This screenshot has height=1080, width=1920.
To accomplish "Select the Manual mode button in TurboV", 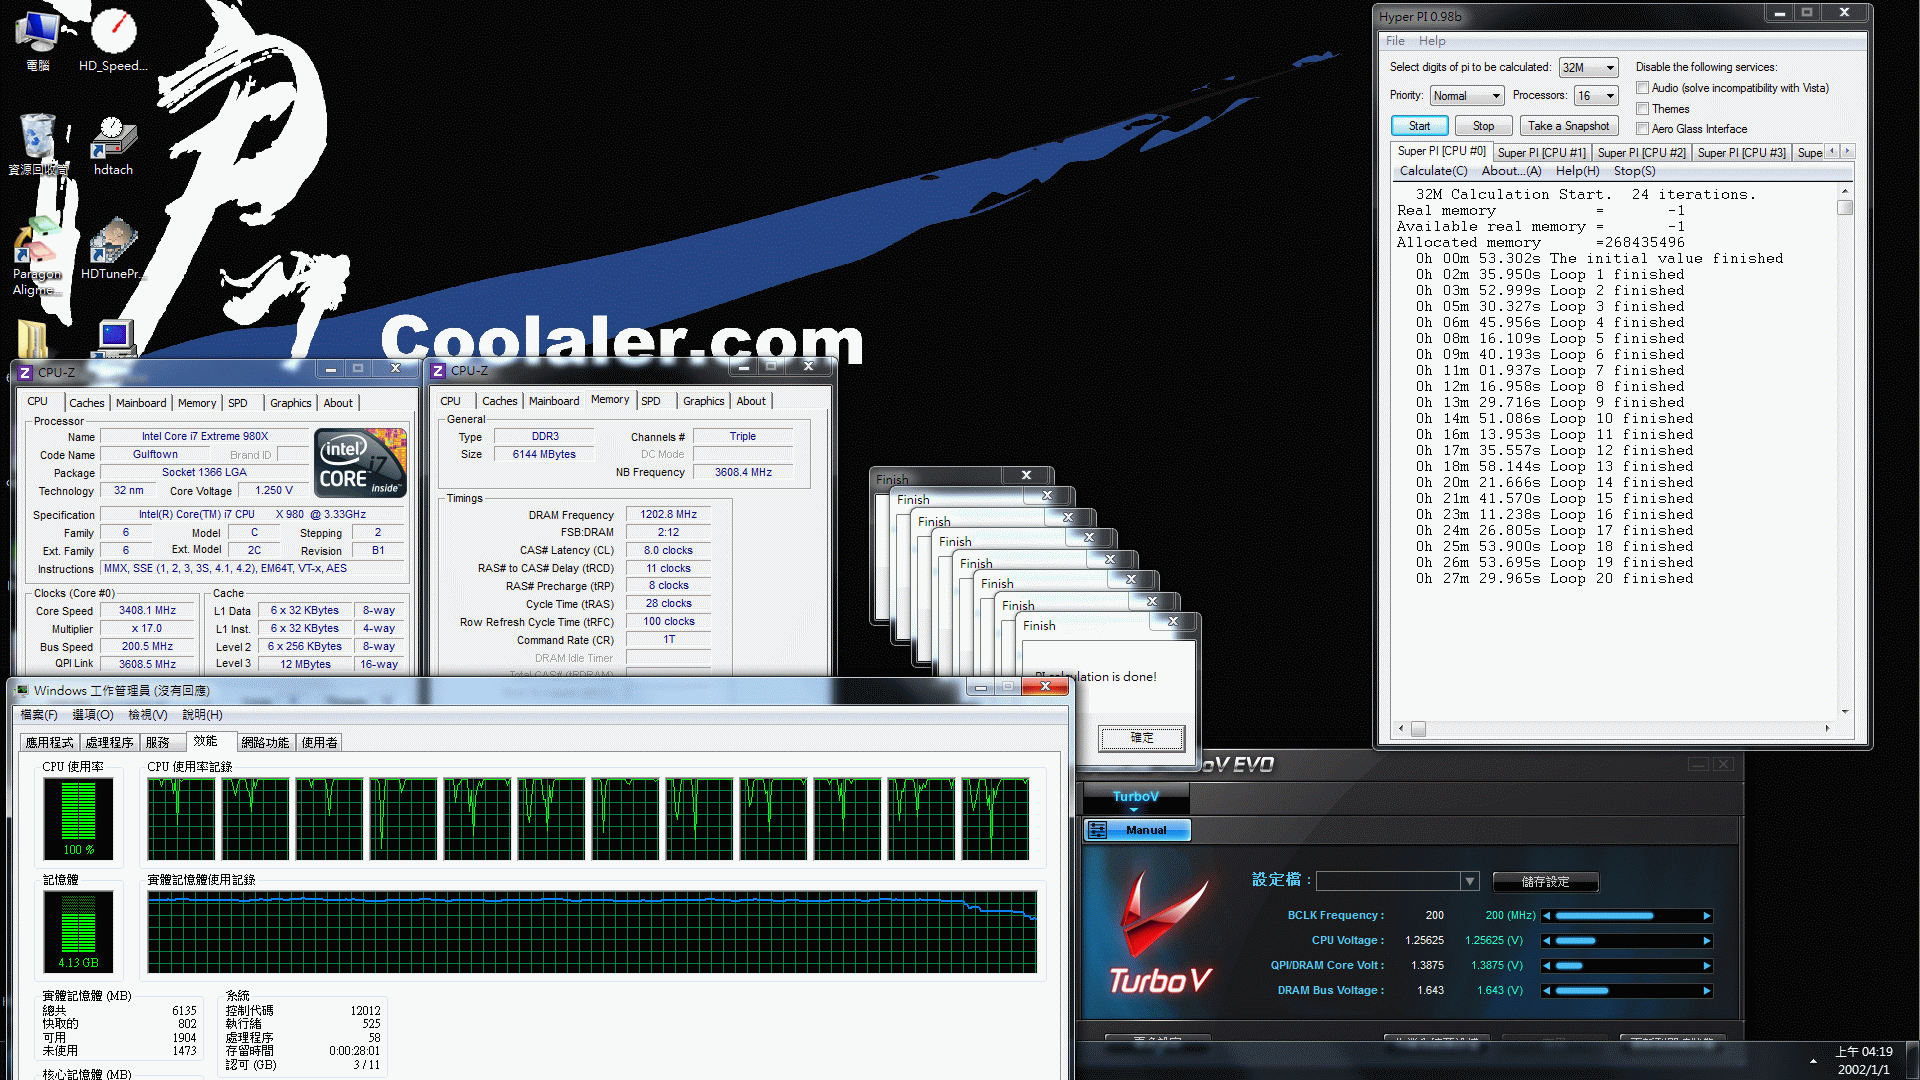I will [1137, 830].
